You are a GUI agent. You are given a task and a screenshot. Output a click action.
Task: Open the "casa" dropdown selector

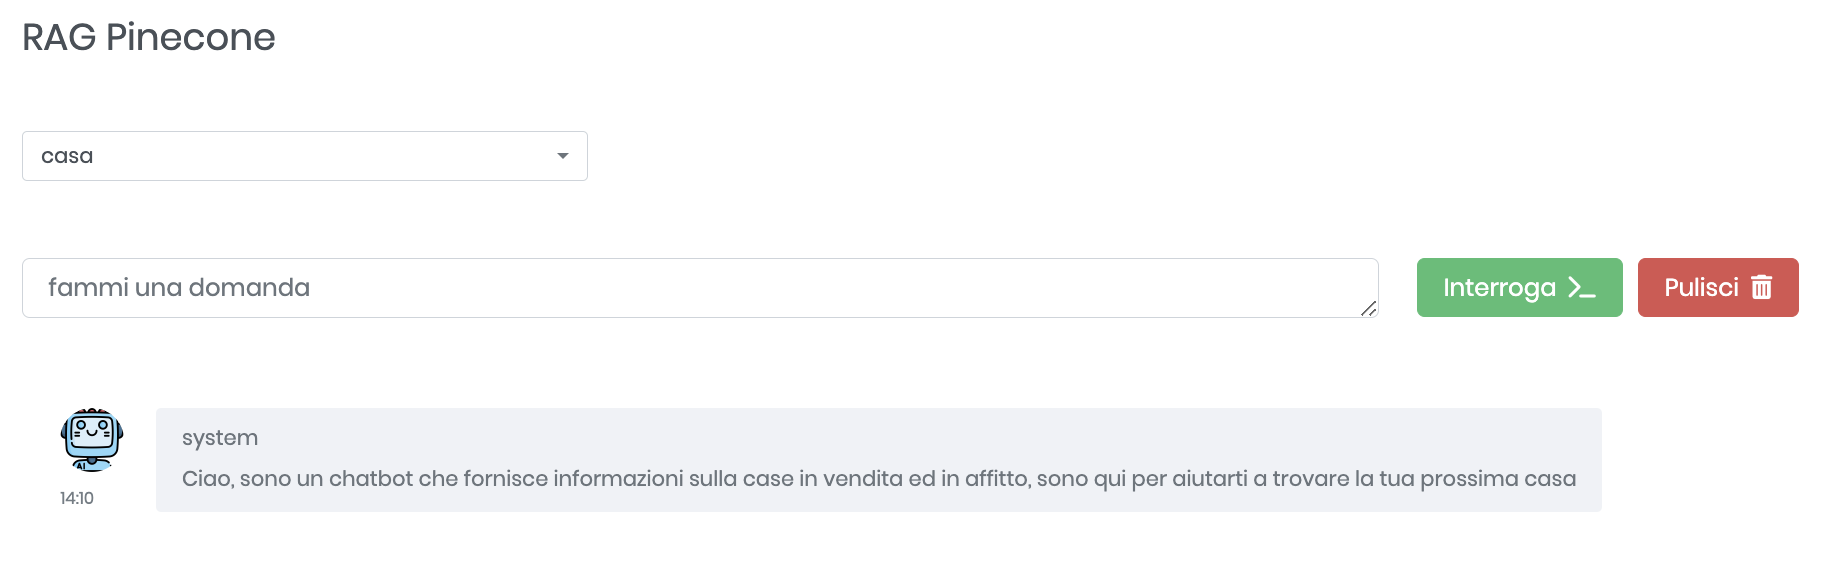point(304,156)
